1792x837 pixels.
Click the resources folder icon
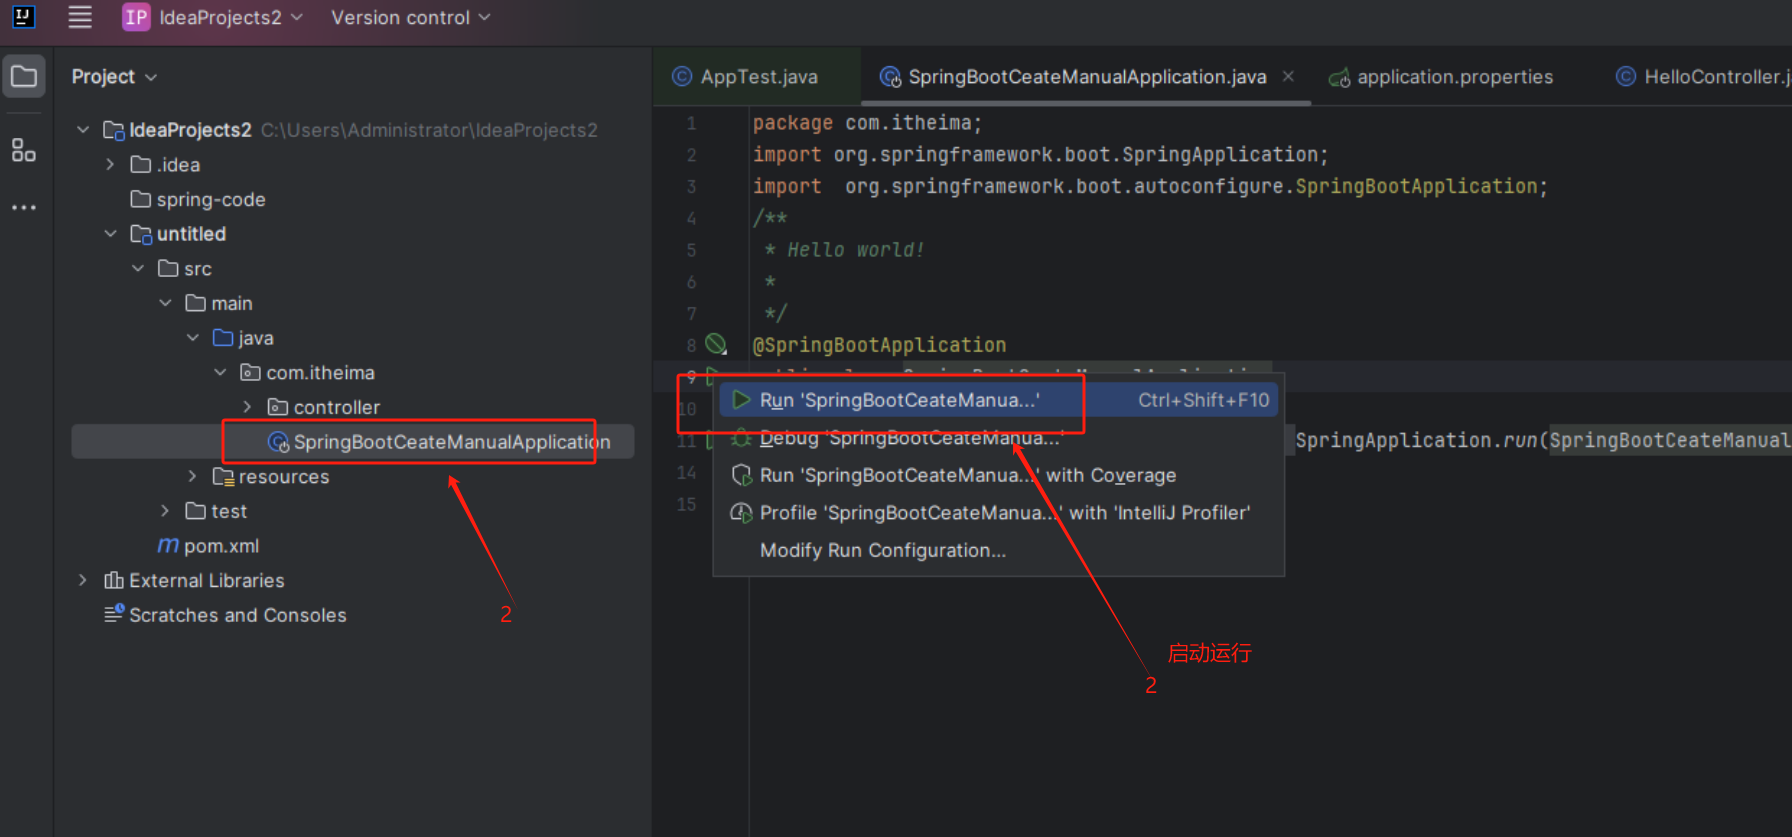(x=223, y=477)
